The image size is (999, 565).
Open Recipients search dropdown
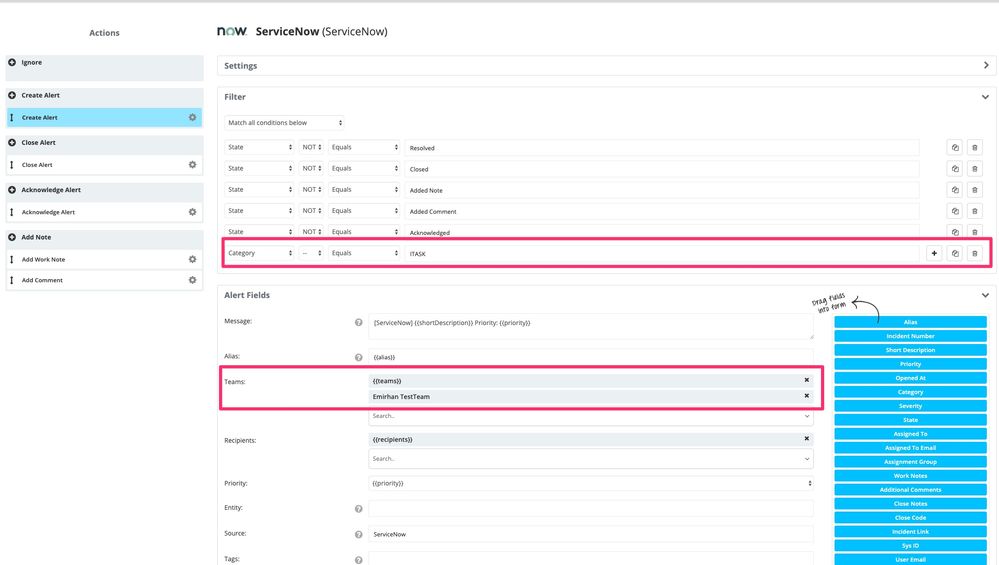tap(591, 459)
